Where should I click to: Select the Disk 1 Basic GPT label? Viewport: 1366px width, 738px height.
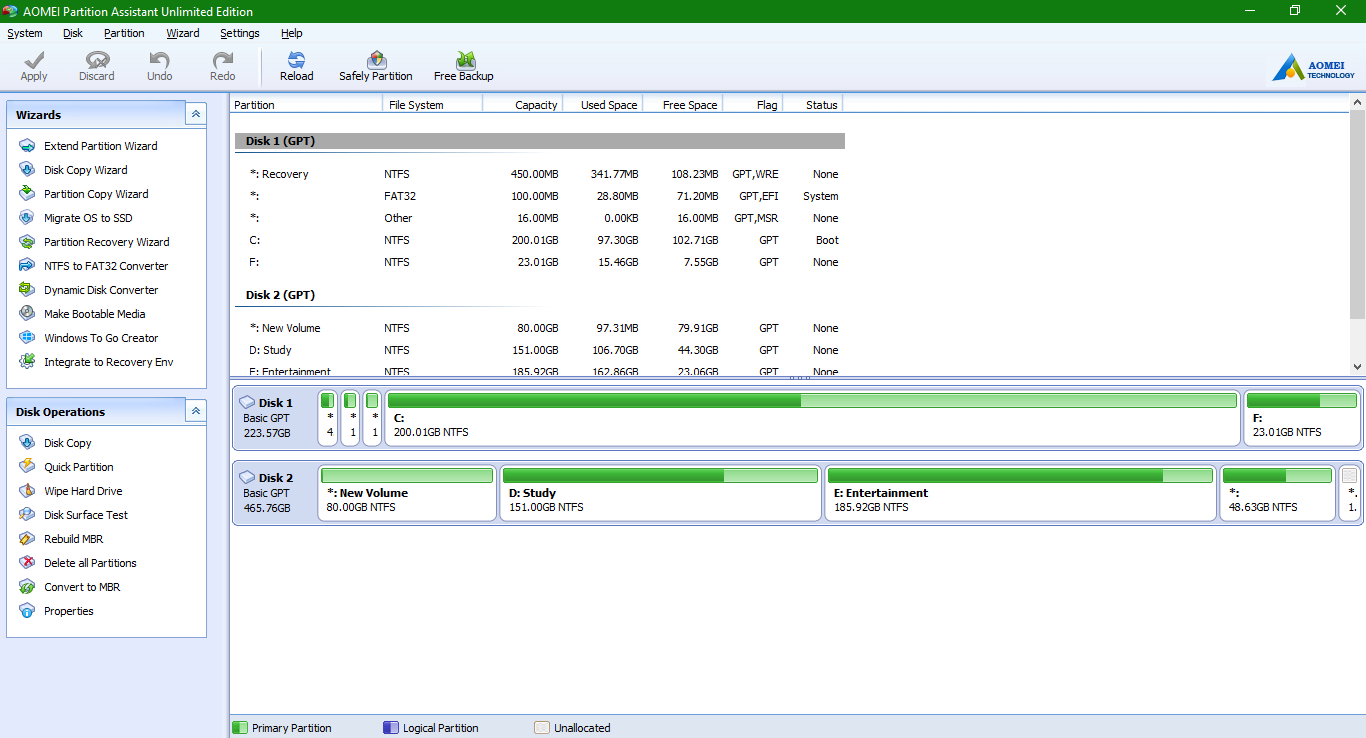click(x=274, y=417)
